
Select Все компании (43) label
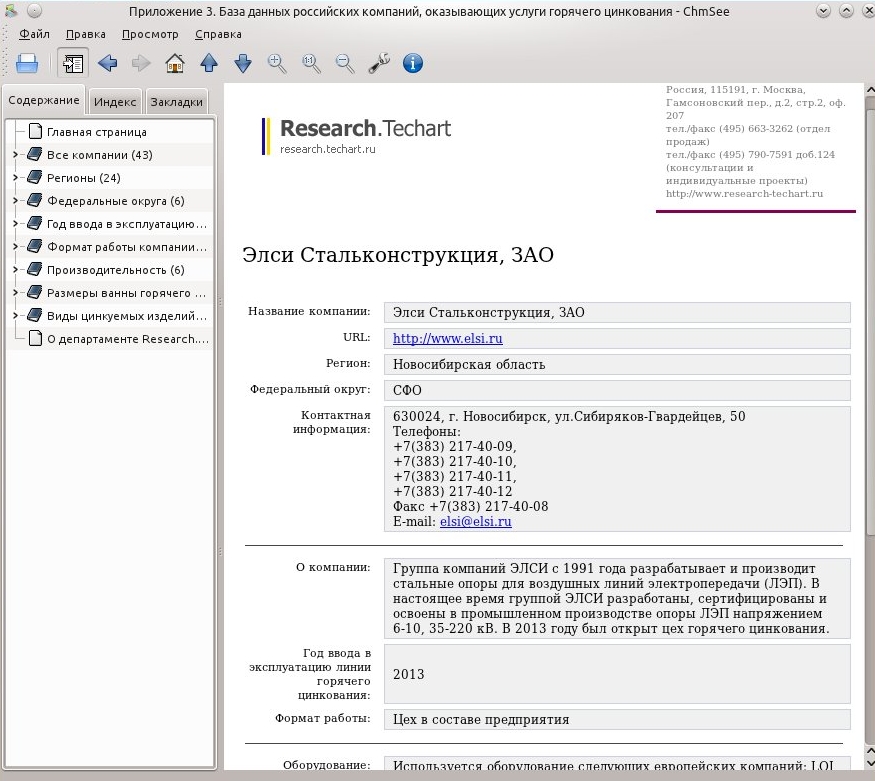(x=100, y=155)
